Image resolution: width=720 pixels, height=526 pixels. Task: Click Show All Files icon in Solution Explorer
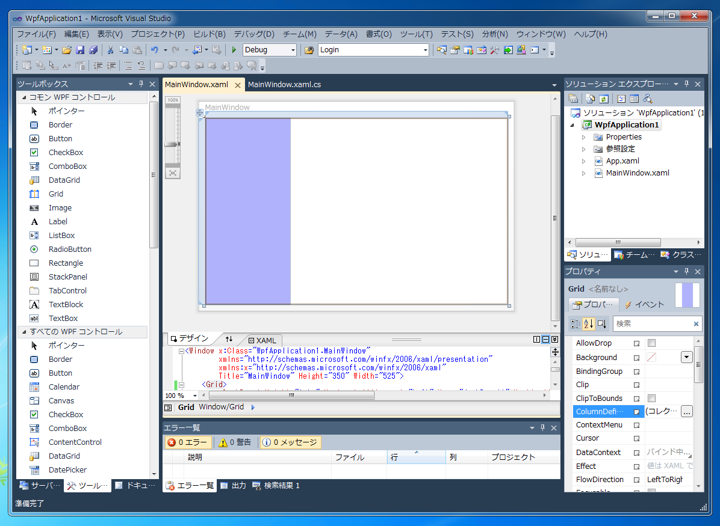pos(591,99)
